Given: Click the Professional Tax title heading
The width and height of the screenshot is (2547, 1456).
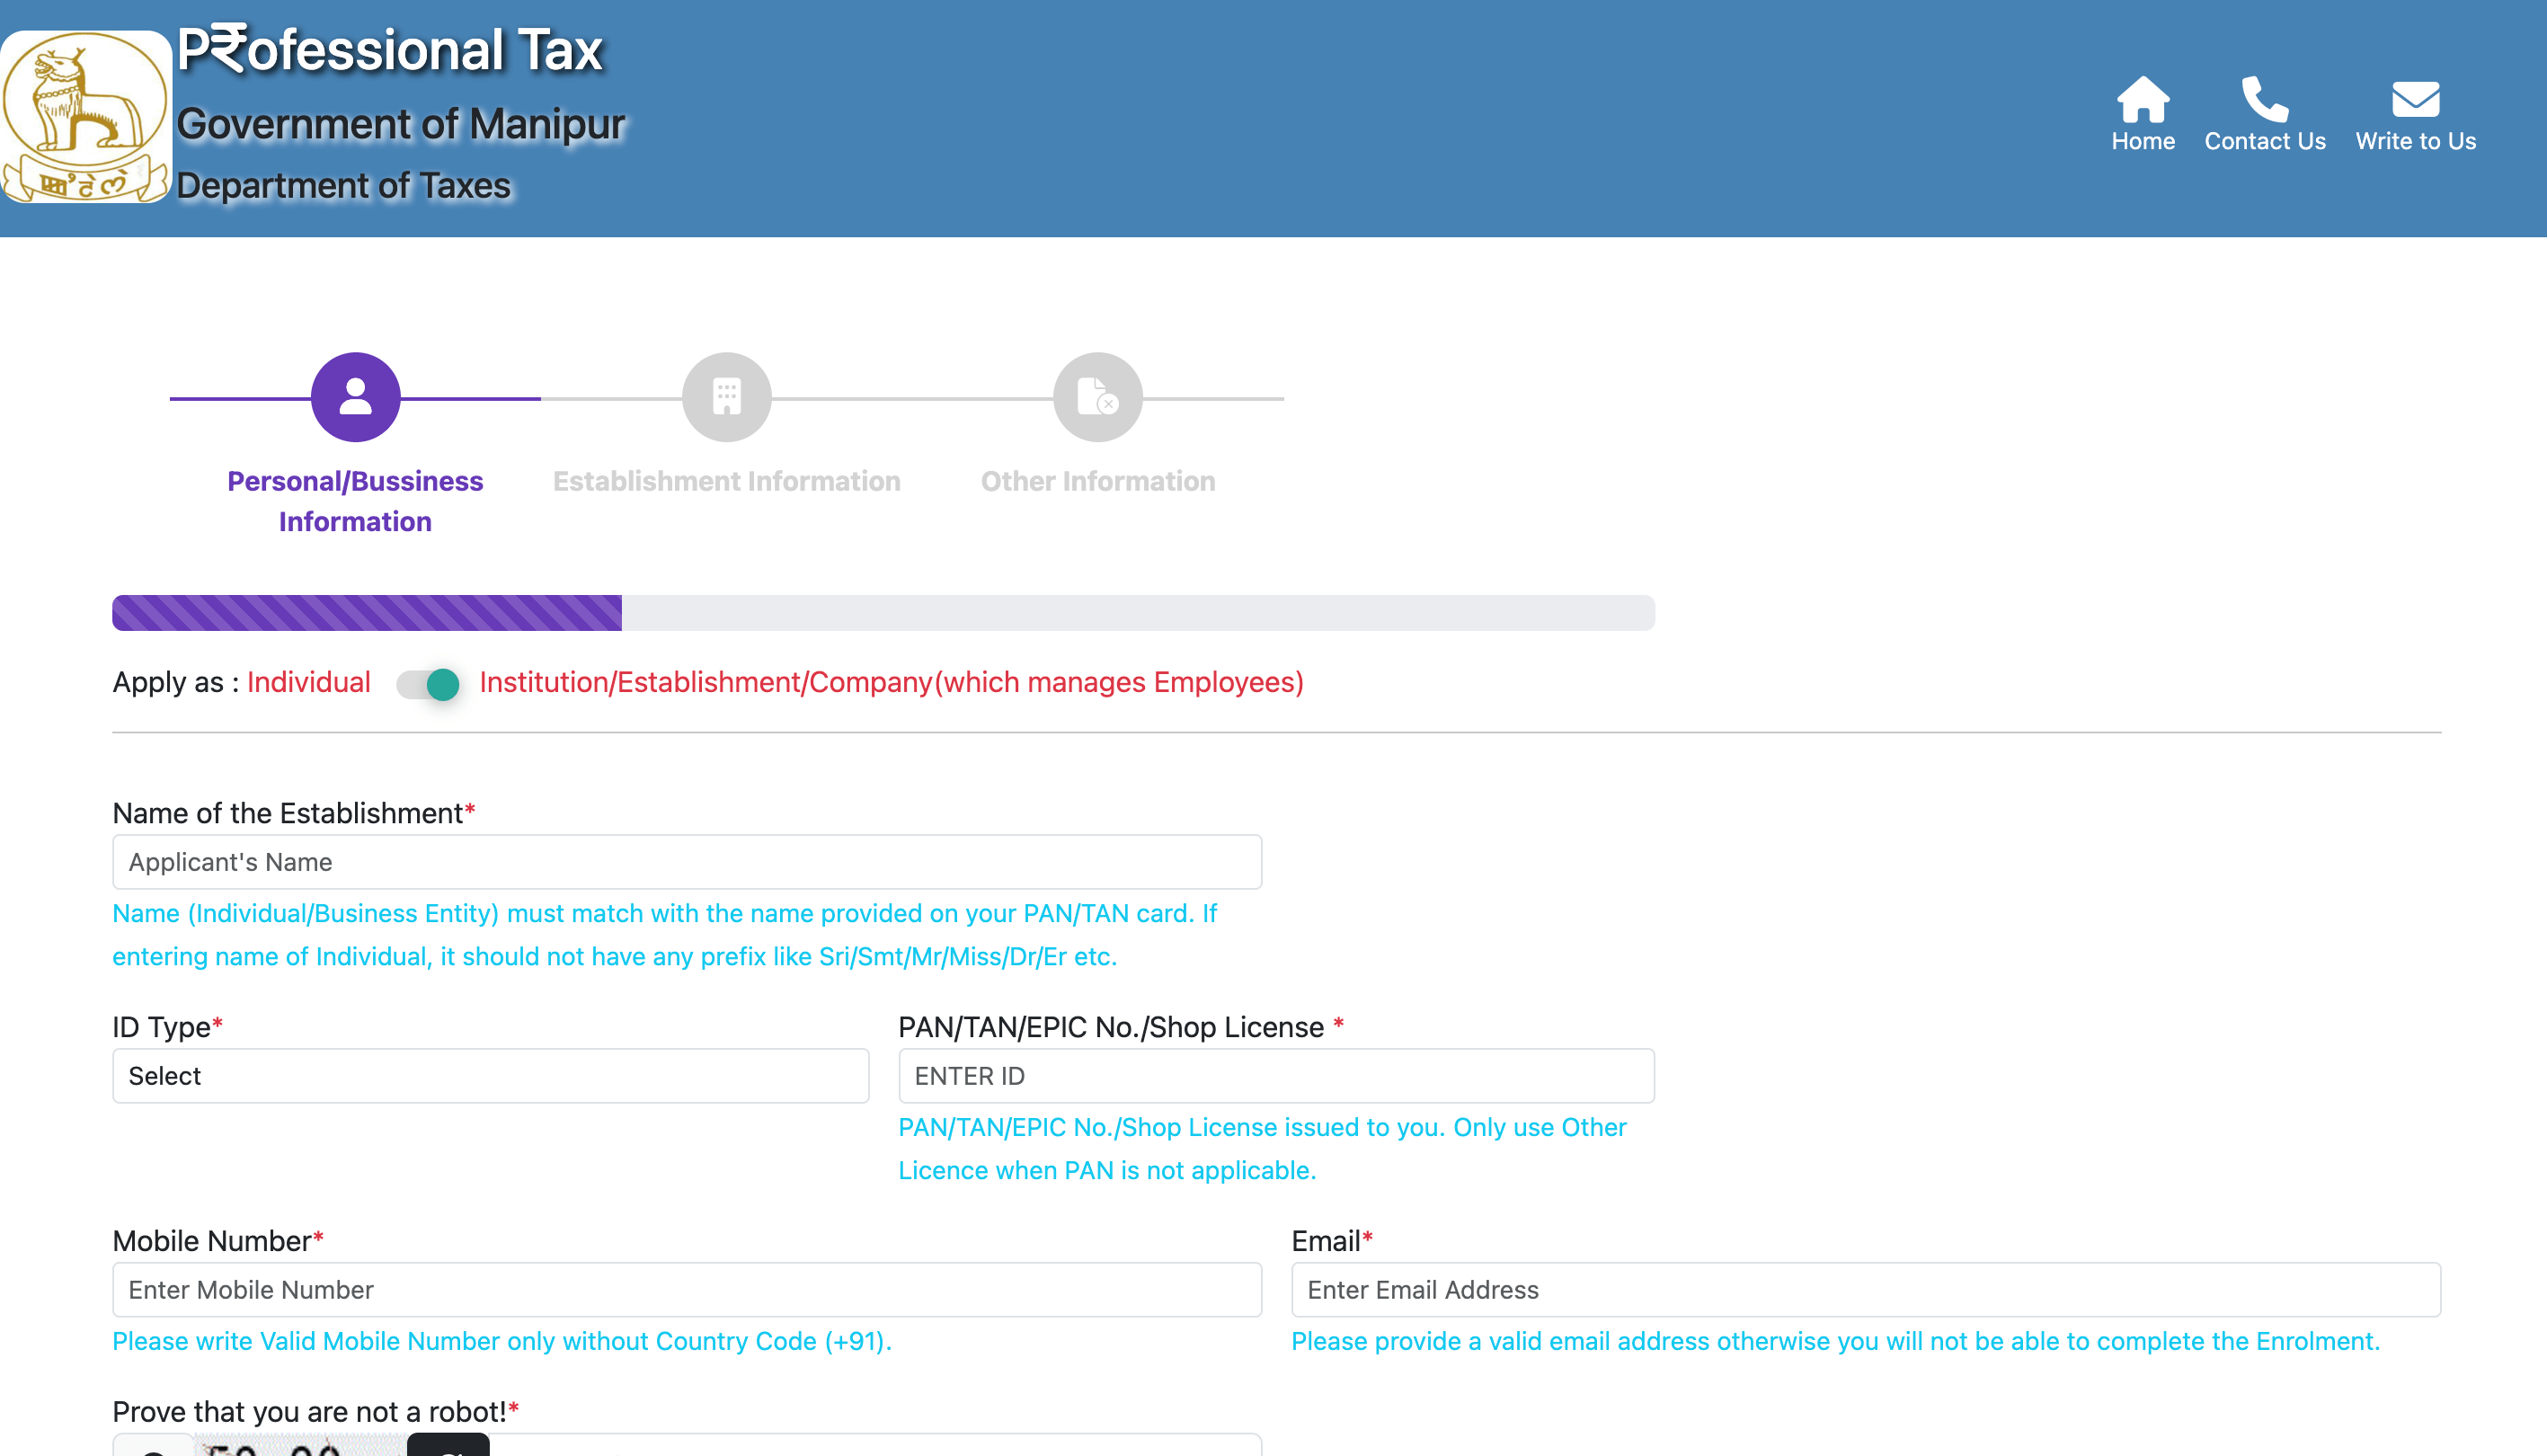Looking at the screenshot, I should tap(390, 50).
